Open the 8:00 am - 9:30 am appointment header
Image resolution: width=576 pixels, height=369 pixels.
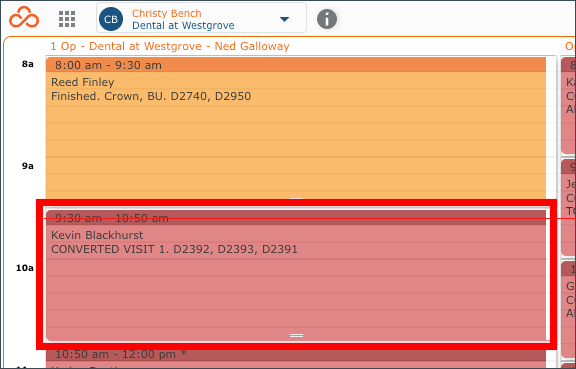click(296, 65)
